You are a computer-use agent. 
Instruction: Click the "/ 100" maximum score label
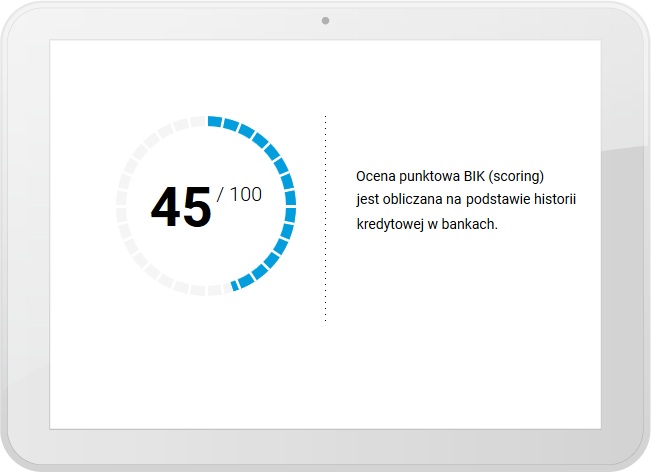[239, 194]
